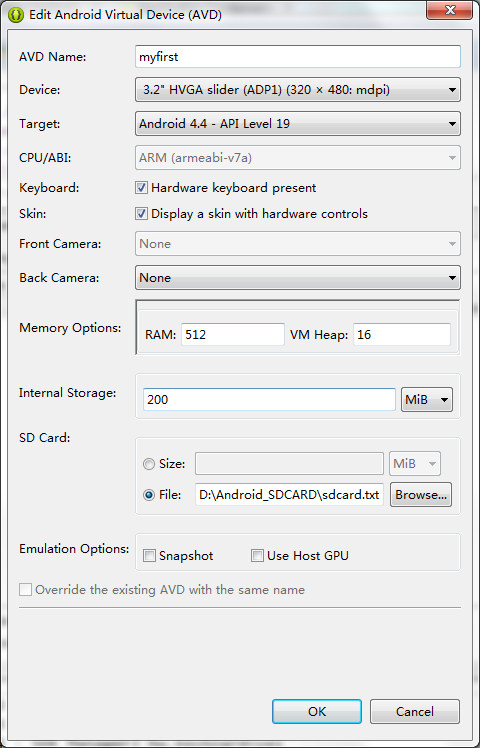Click the VM Heap input field
The width and height of the screenshot is (480, 748).
[x=402, y=334]
